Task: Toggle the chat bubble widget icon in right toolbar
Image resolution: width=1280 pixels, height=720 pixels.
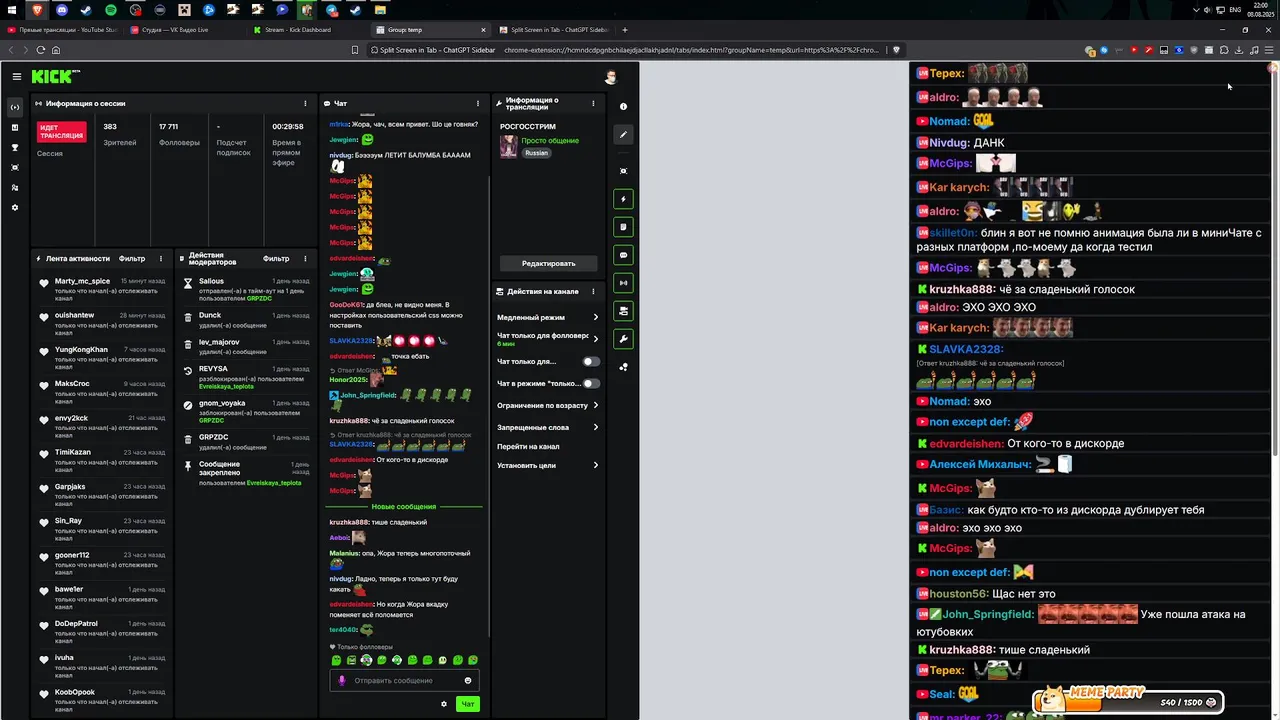Action: [x=623, y=255]
